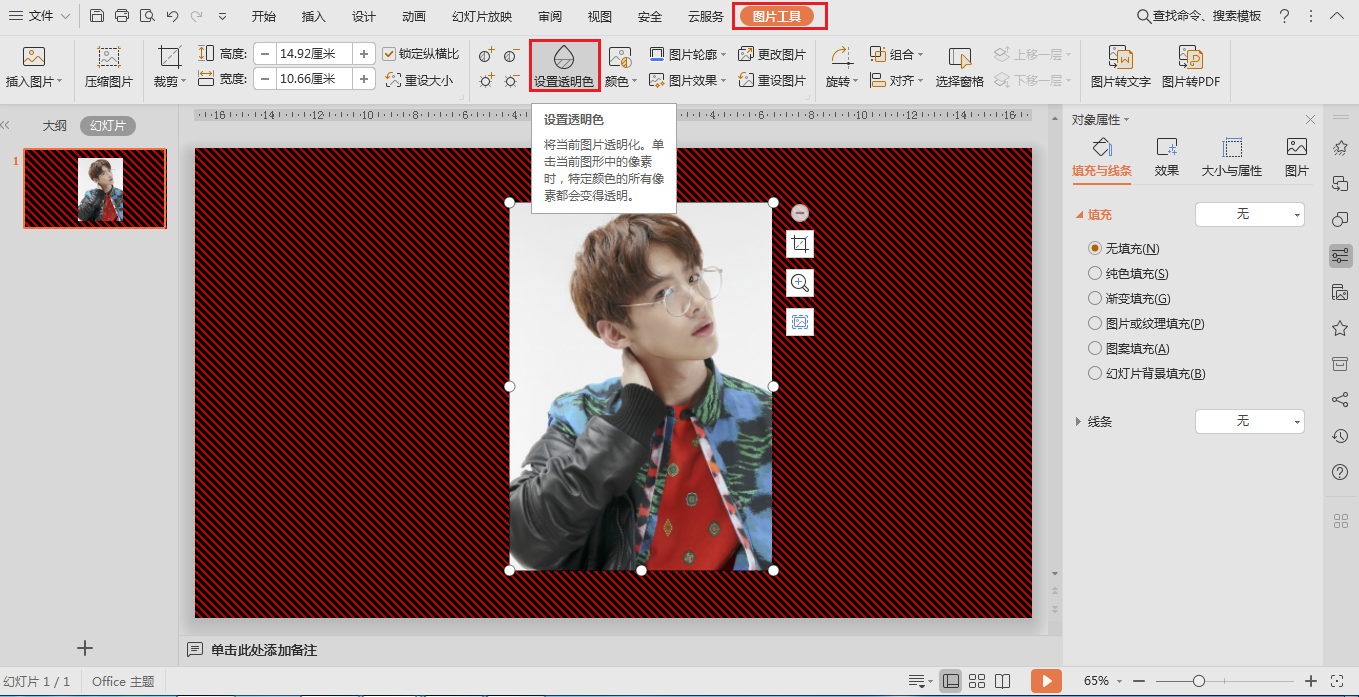The height and width of the screenshot is (697, 1359).
Task: Click the Reset Size (重设大小) button
Action: tap(419, 80)
